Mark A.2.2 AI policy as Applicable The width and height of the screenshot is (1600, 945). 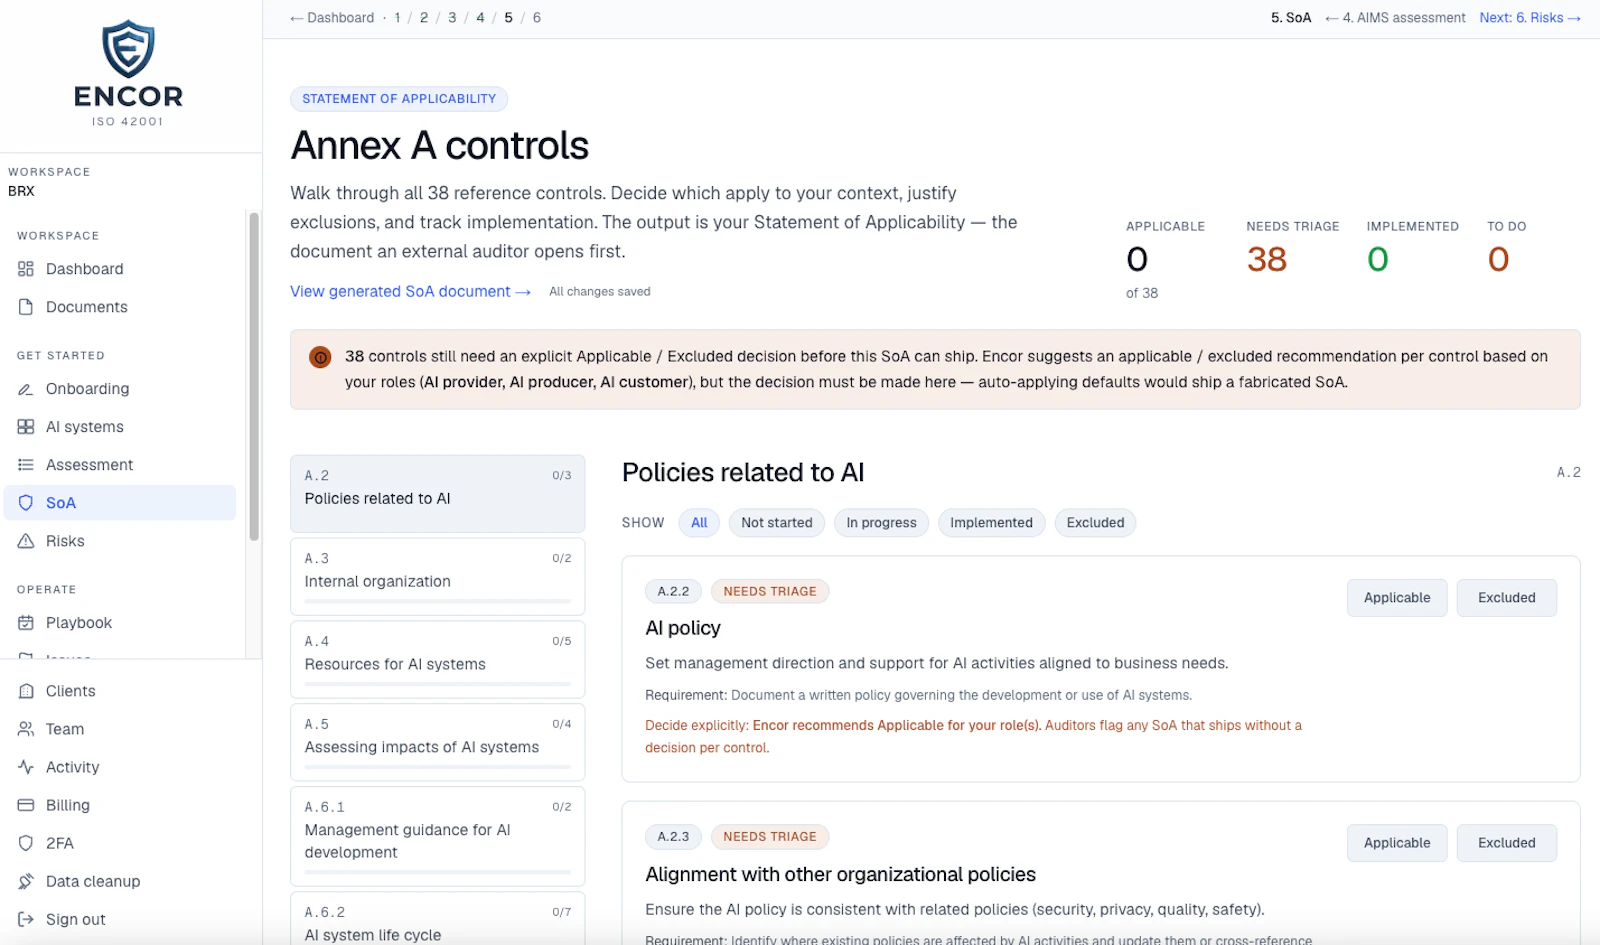tap(1397, 598)
